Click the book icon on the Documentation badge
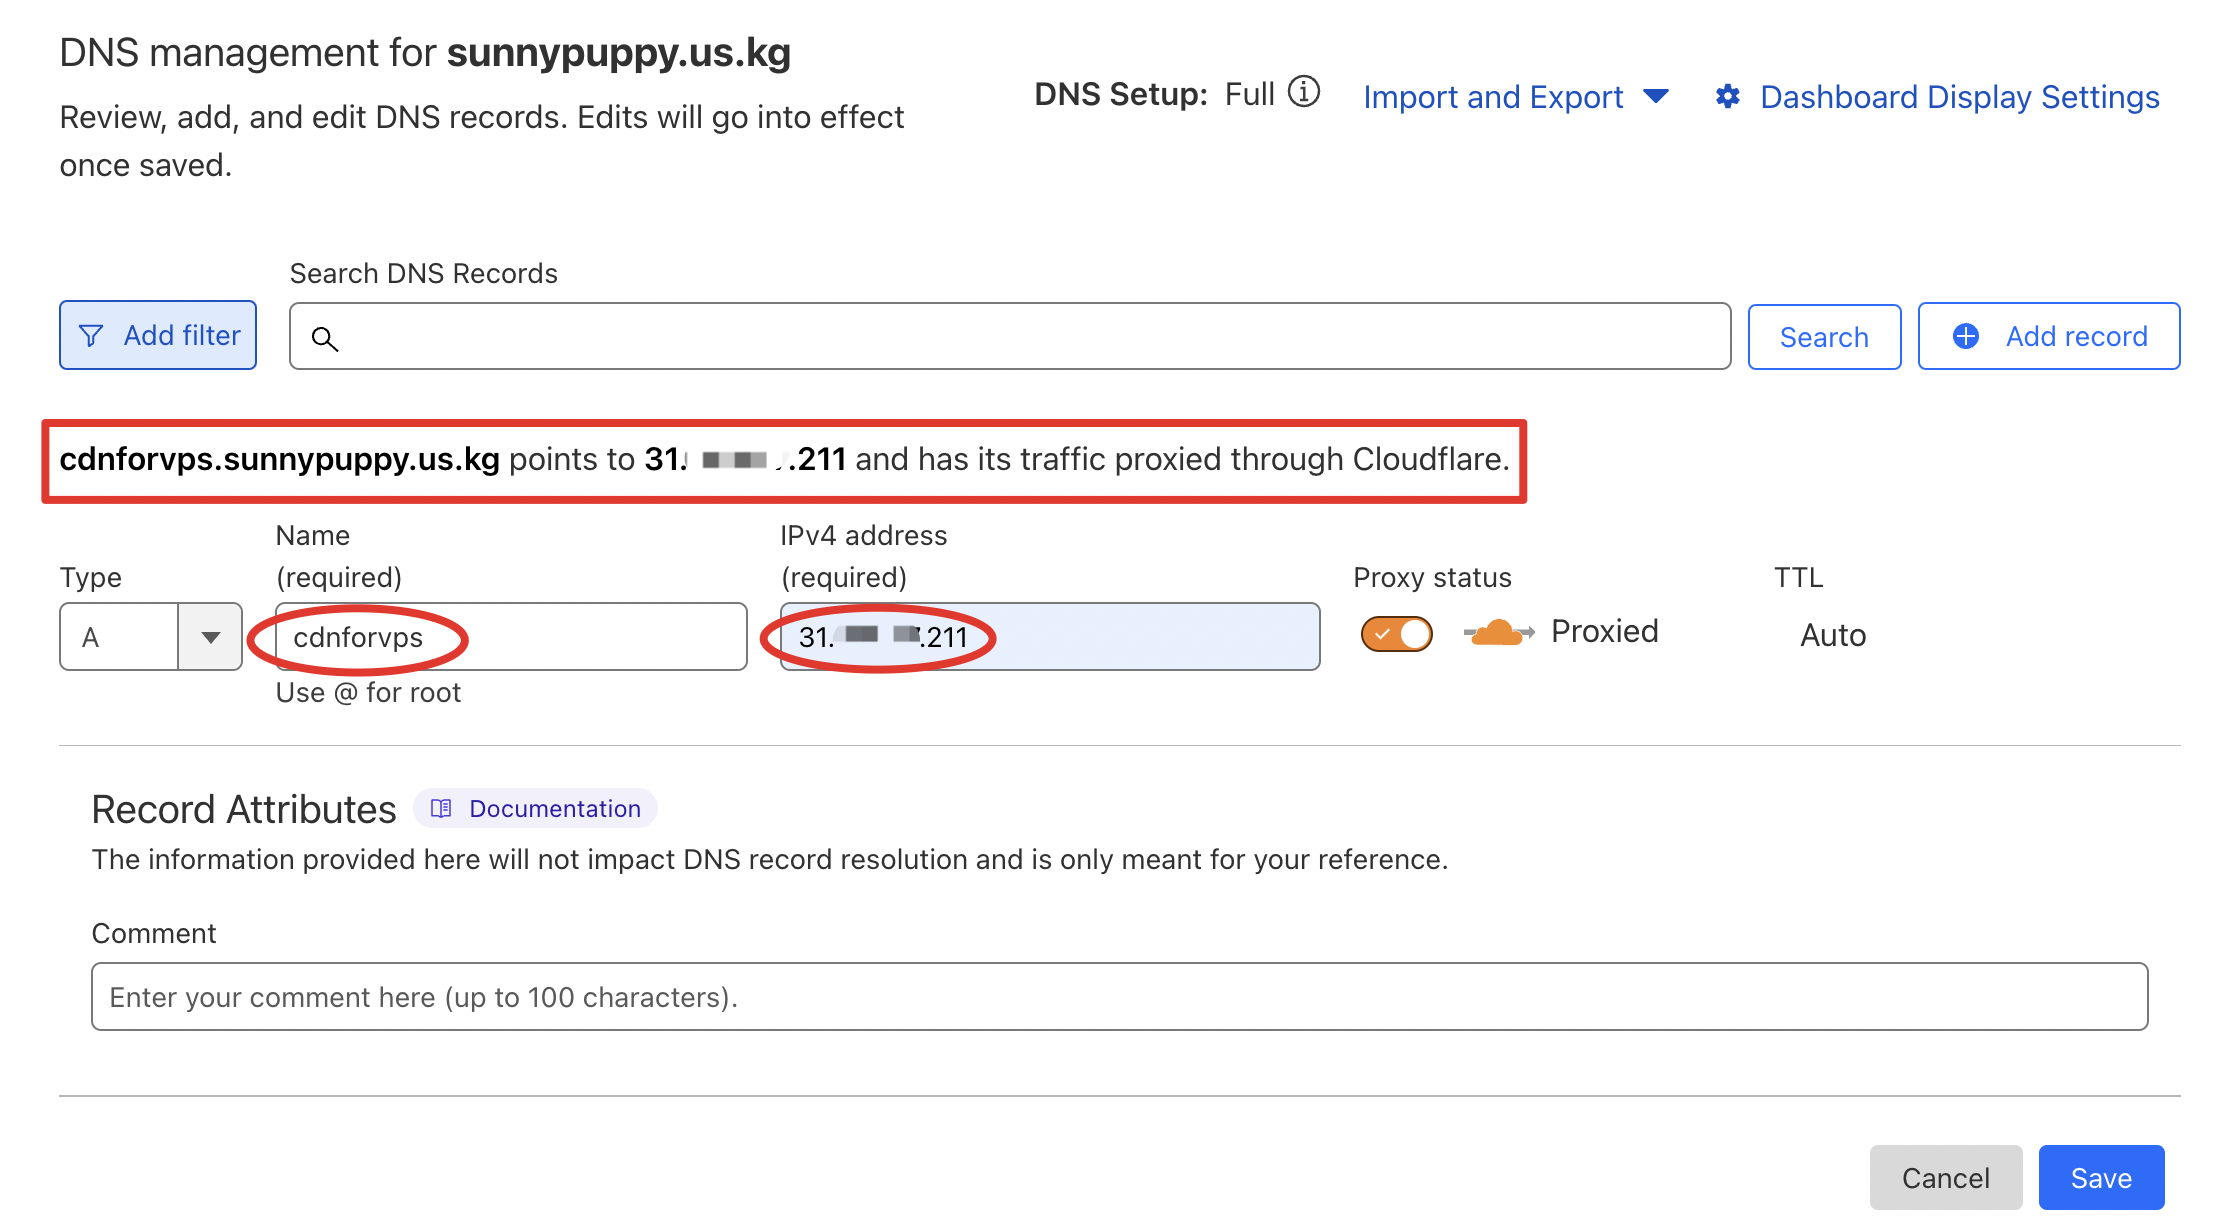 [x=443, y=808]
